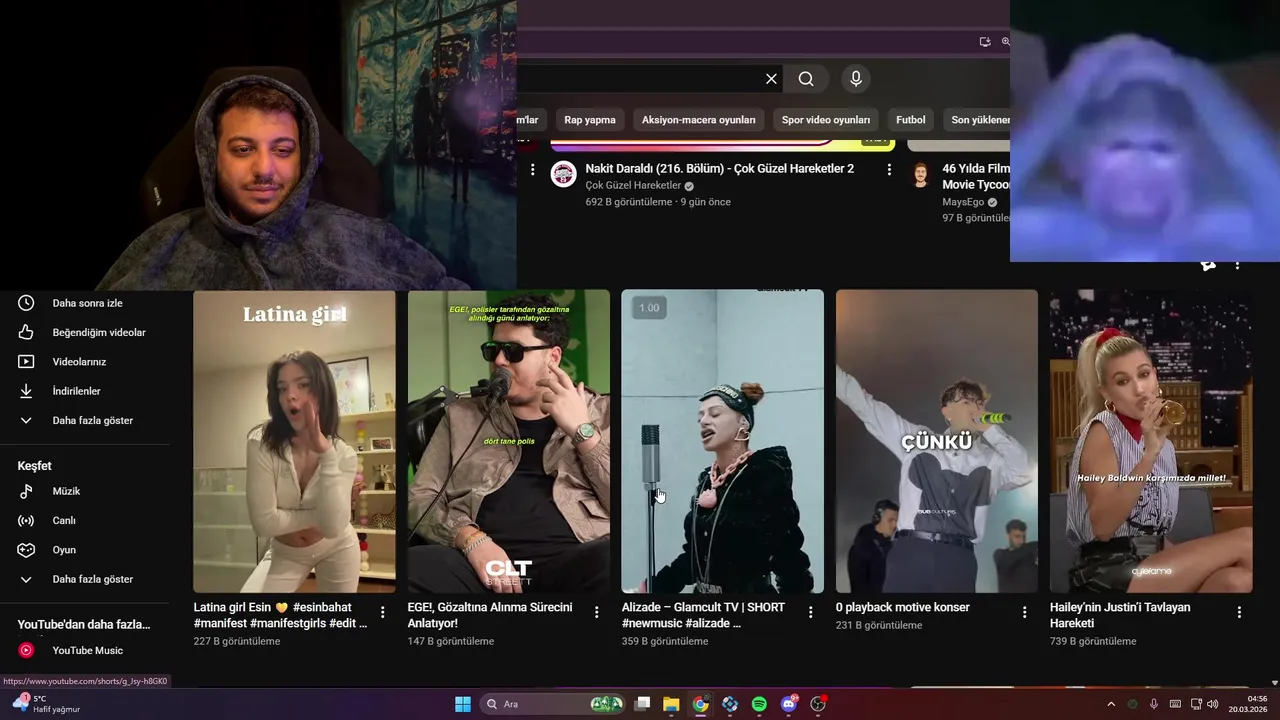Open Nakit Daraldı (216. Bölüm) video title
This screenshot has height=720, width=1280.
(x=720, y=169)
